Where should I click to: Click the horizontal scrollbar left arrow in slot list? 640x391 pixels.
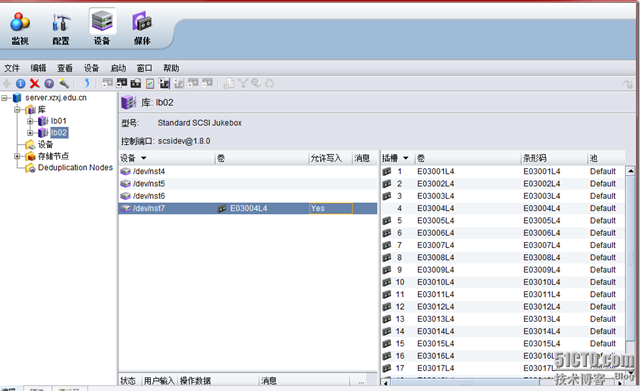tap(386, 382)
